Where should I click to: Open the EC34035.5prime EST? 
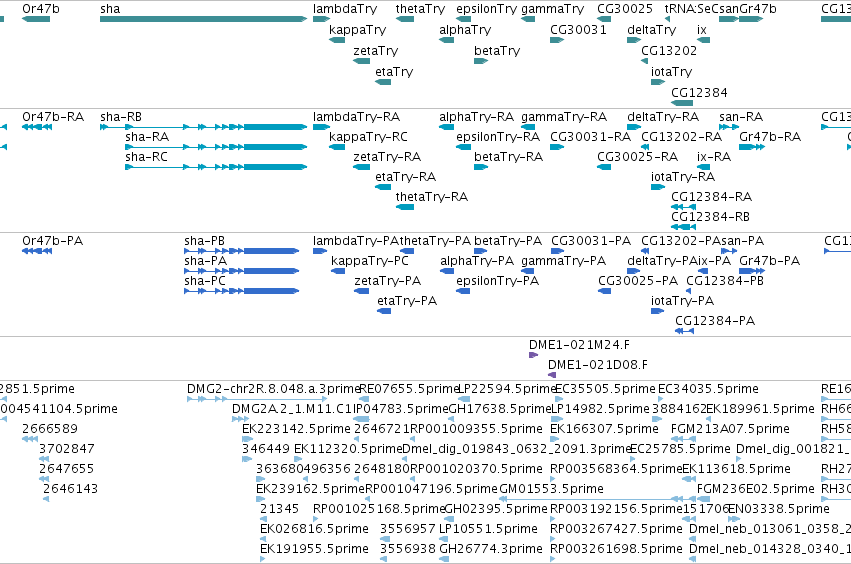(x=662, y=399)
